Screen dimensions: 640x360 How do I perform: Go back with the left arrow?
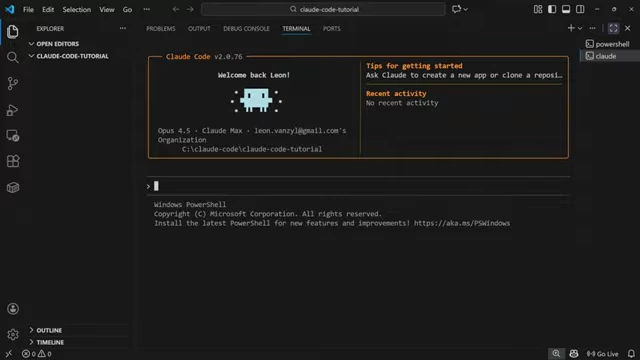(x=176, y=9)
